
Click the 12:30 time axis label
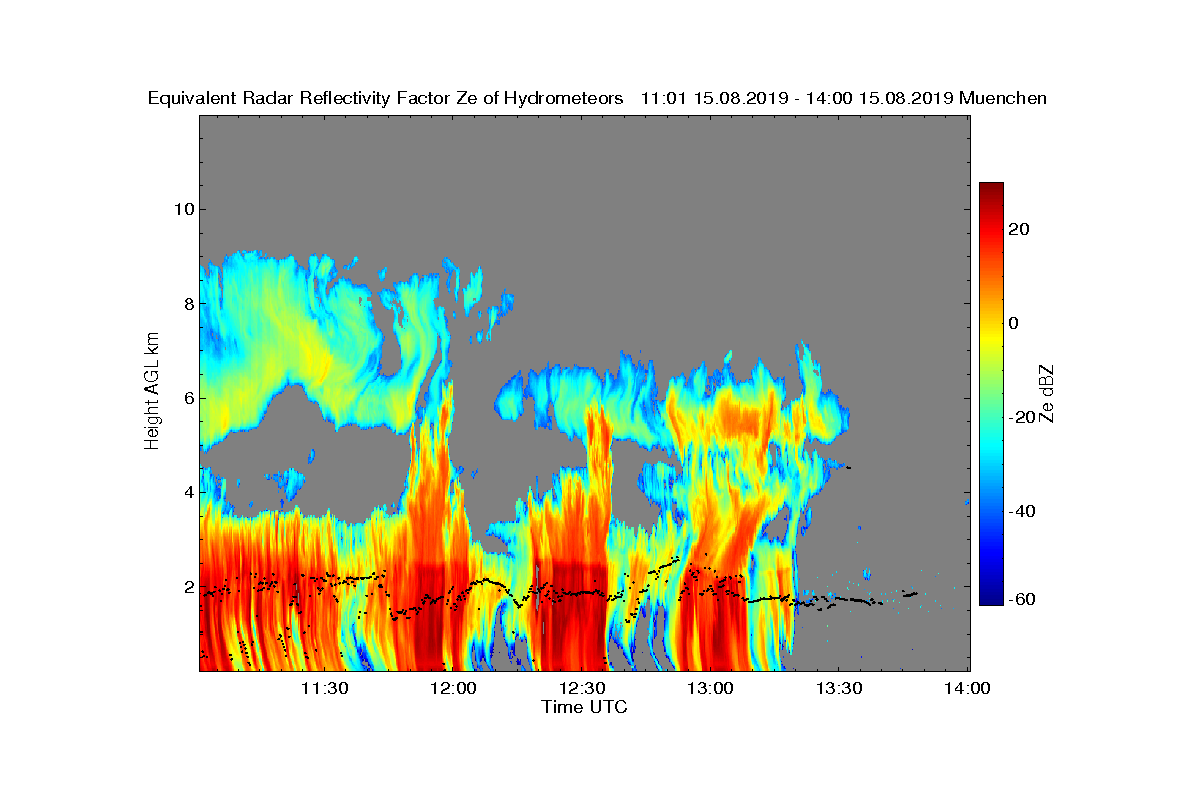click(584, 689)
